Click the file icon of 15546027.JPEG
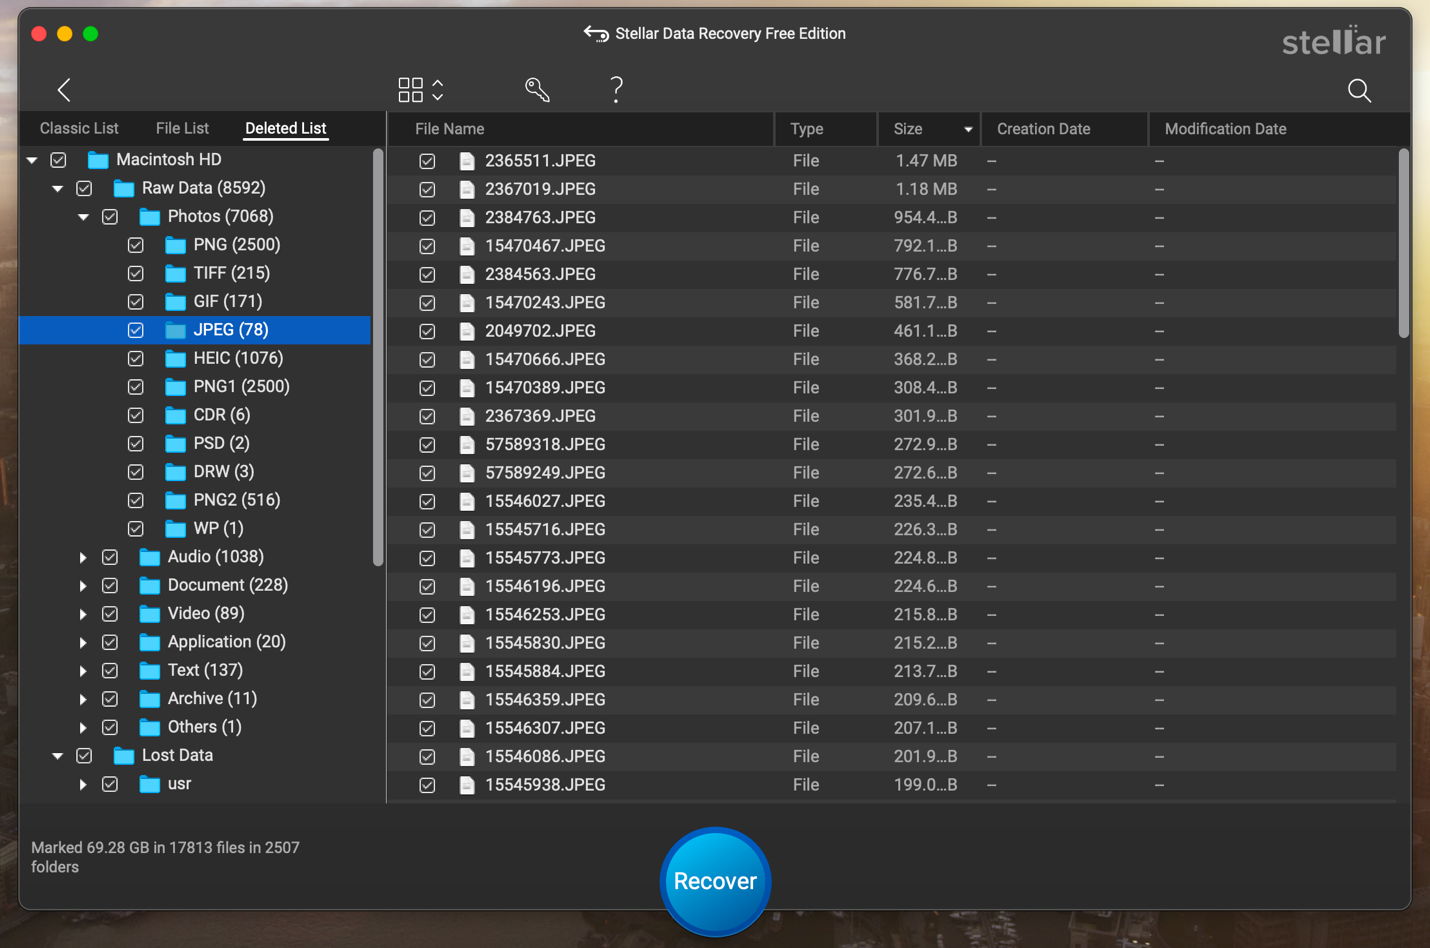1430x948 pixels. pyautogui.click(x=467, y=502)
